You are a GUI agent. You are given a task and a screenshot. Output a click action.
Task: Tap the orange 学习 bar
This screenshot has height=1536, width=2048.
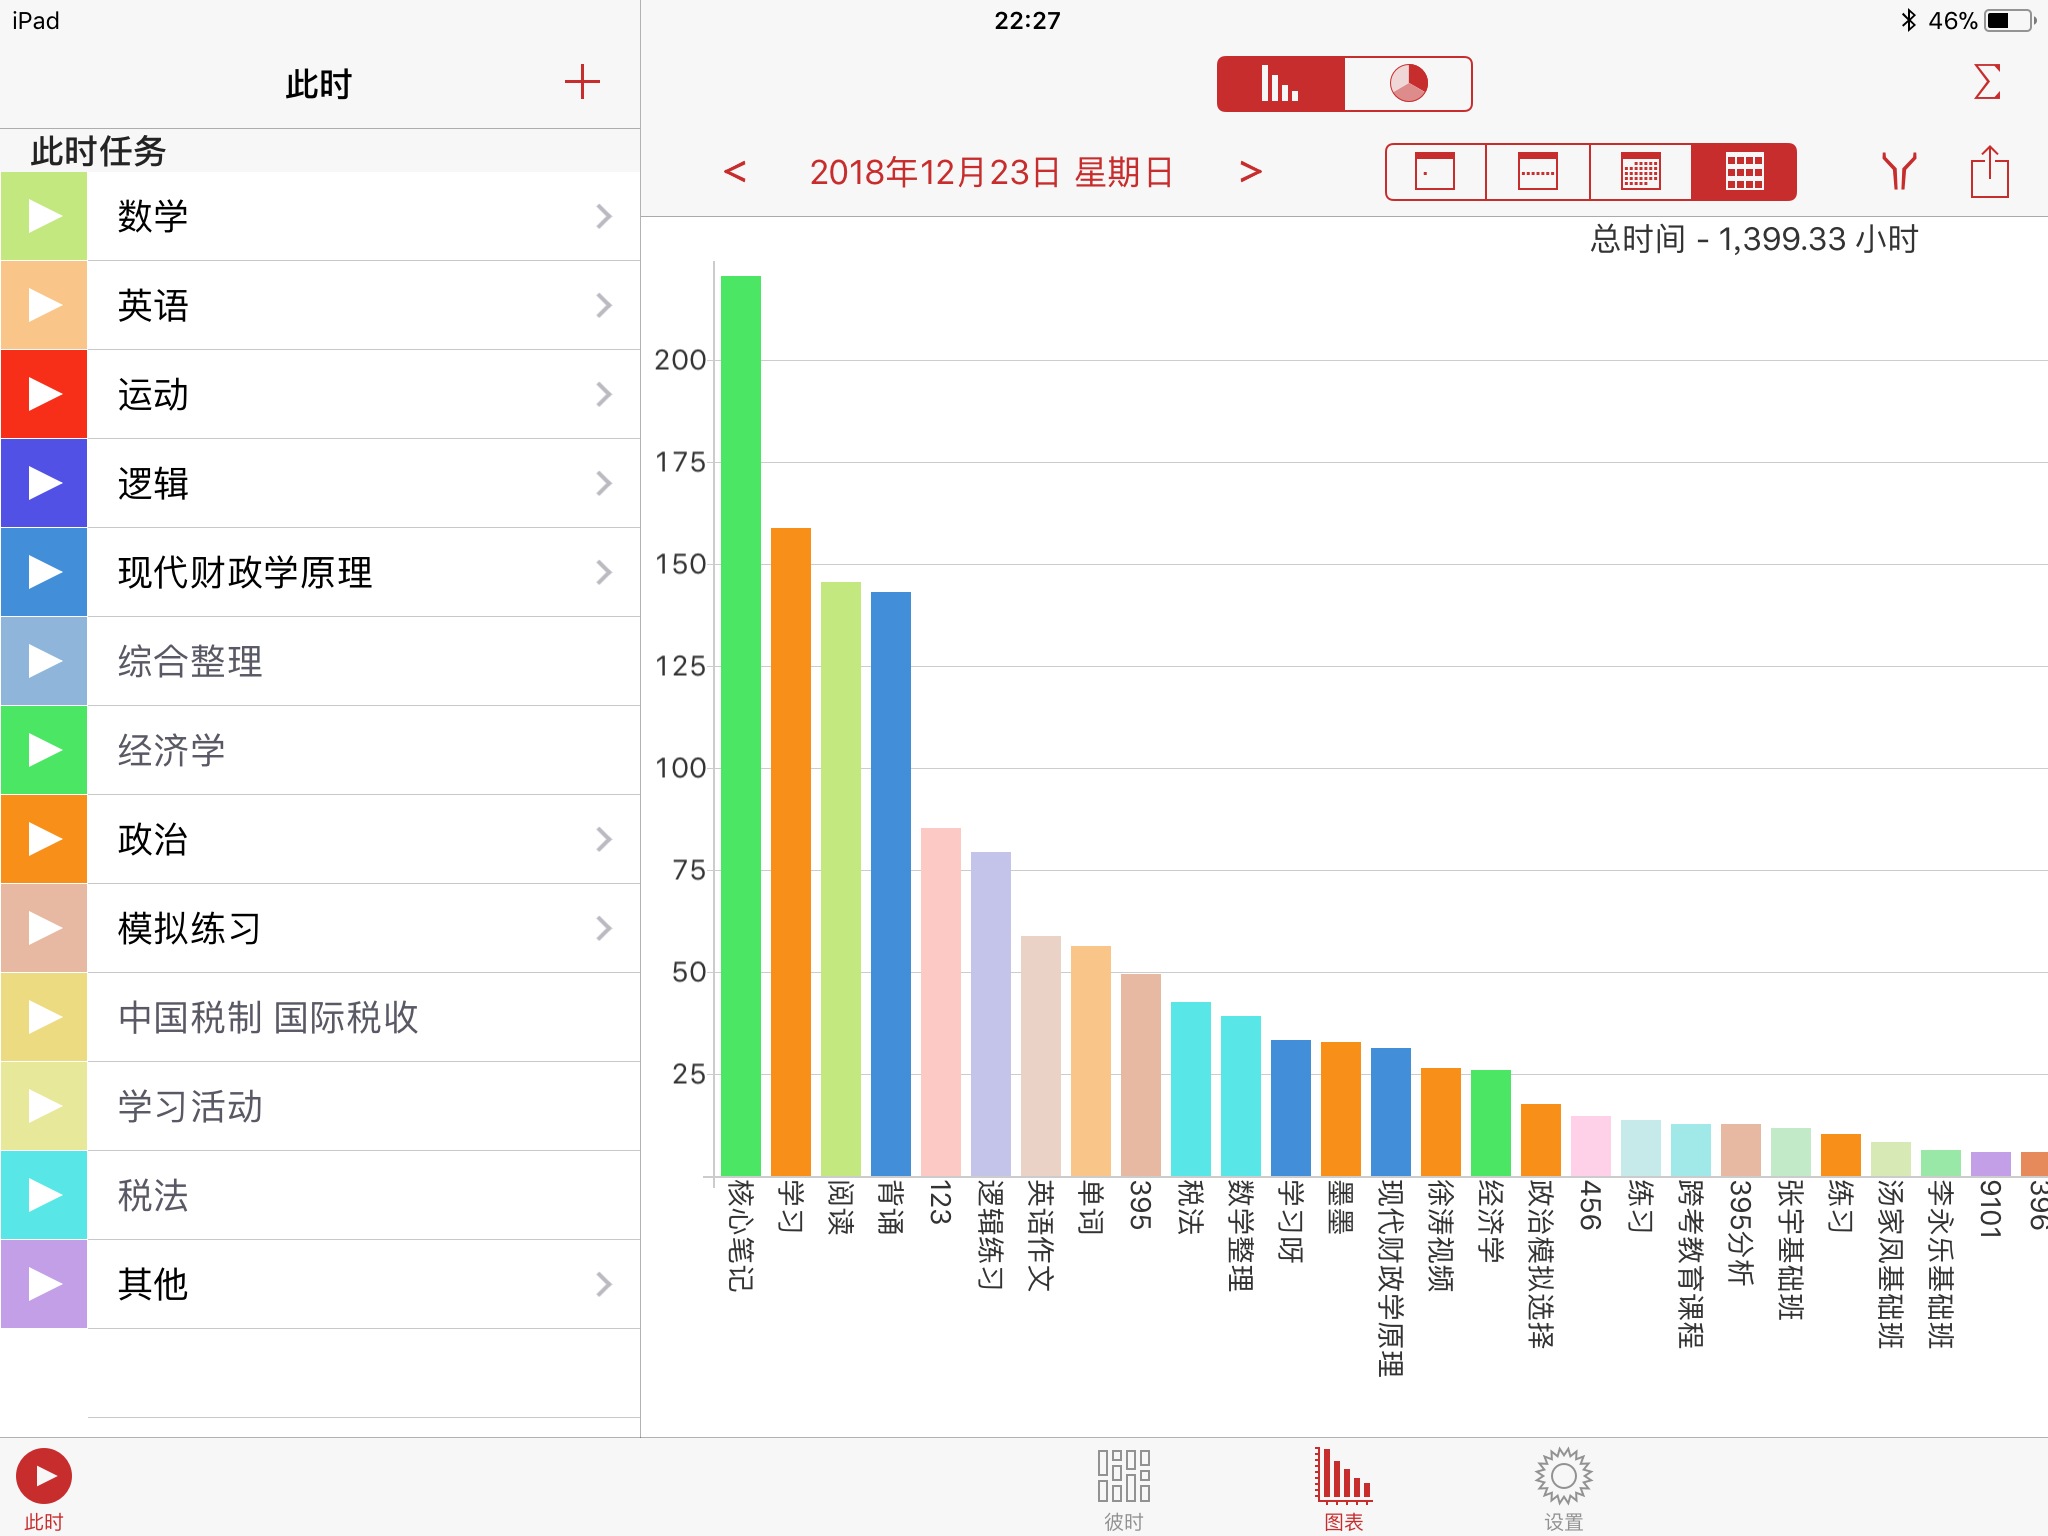click(x=791, y=851)
